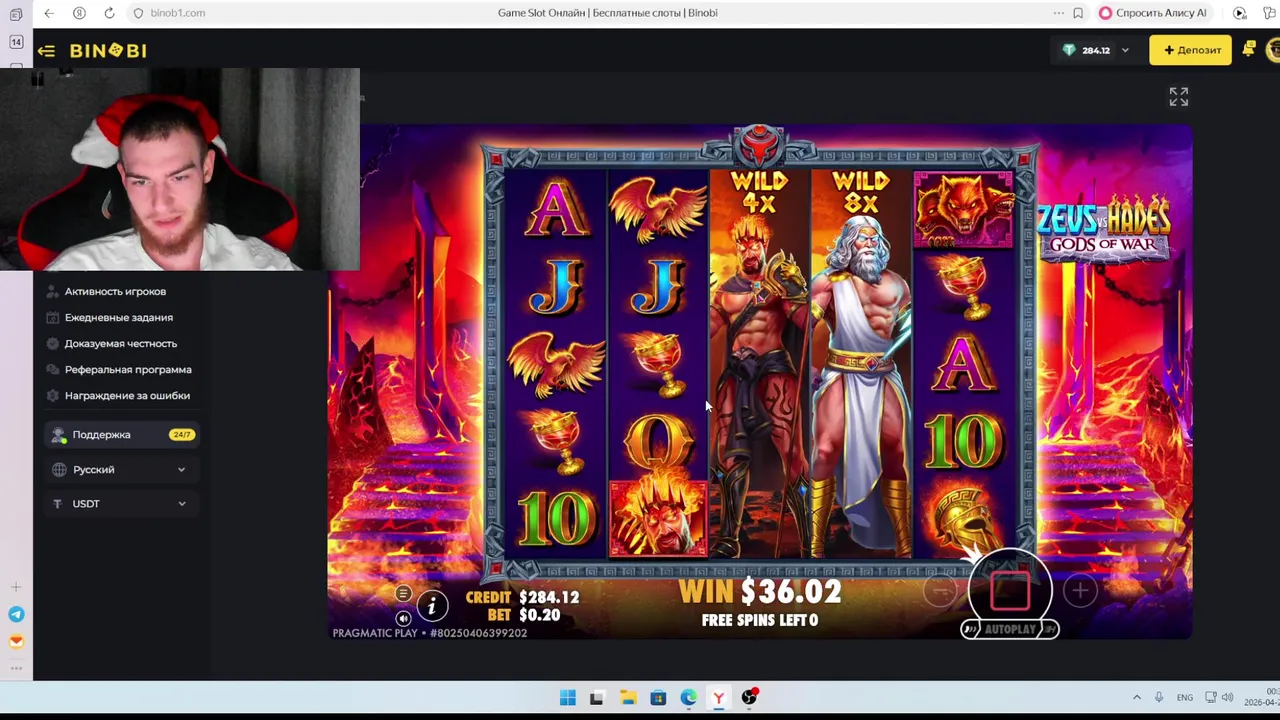The image size is (1280, 720).
Task: Open the notifications bell
Action: [x=1249, y=49]
